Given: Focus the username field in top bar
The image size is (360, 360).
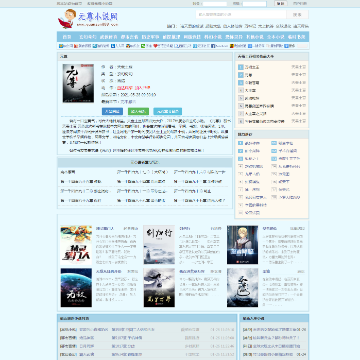Looking at the screenshot, I should click(214, 4).
